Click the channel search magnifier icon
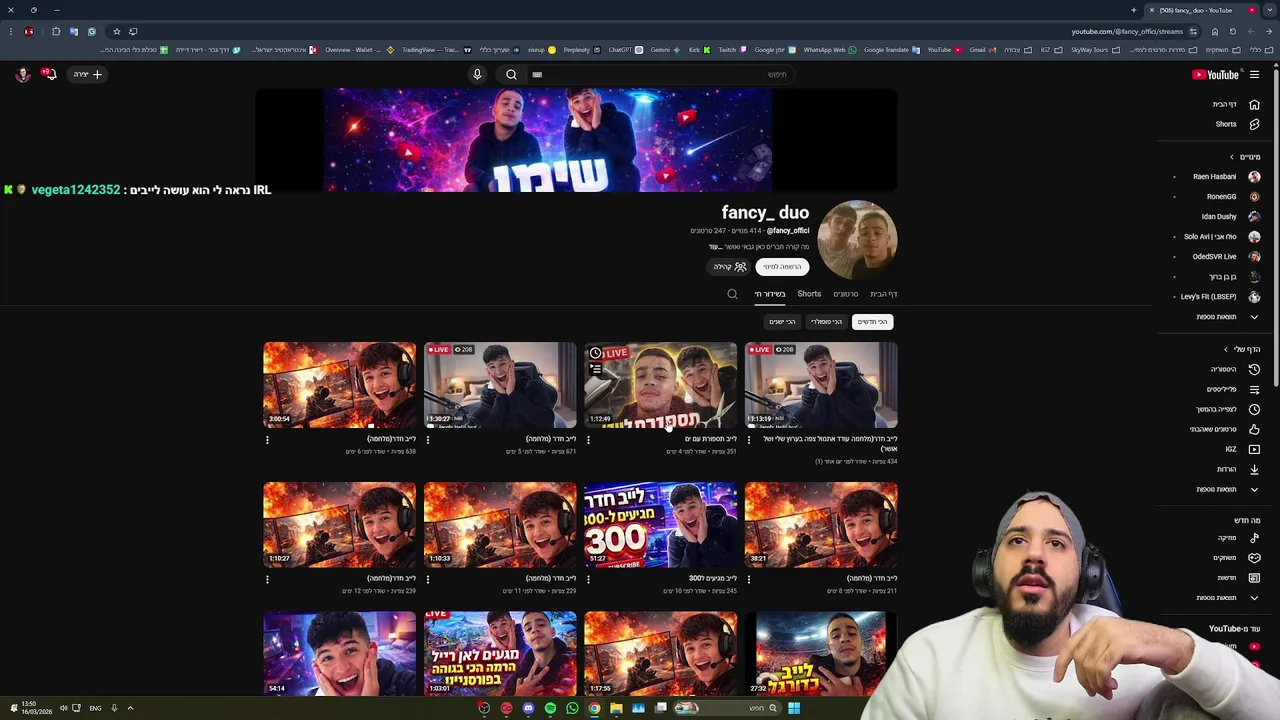 (732, 294)
